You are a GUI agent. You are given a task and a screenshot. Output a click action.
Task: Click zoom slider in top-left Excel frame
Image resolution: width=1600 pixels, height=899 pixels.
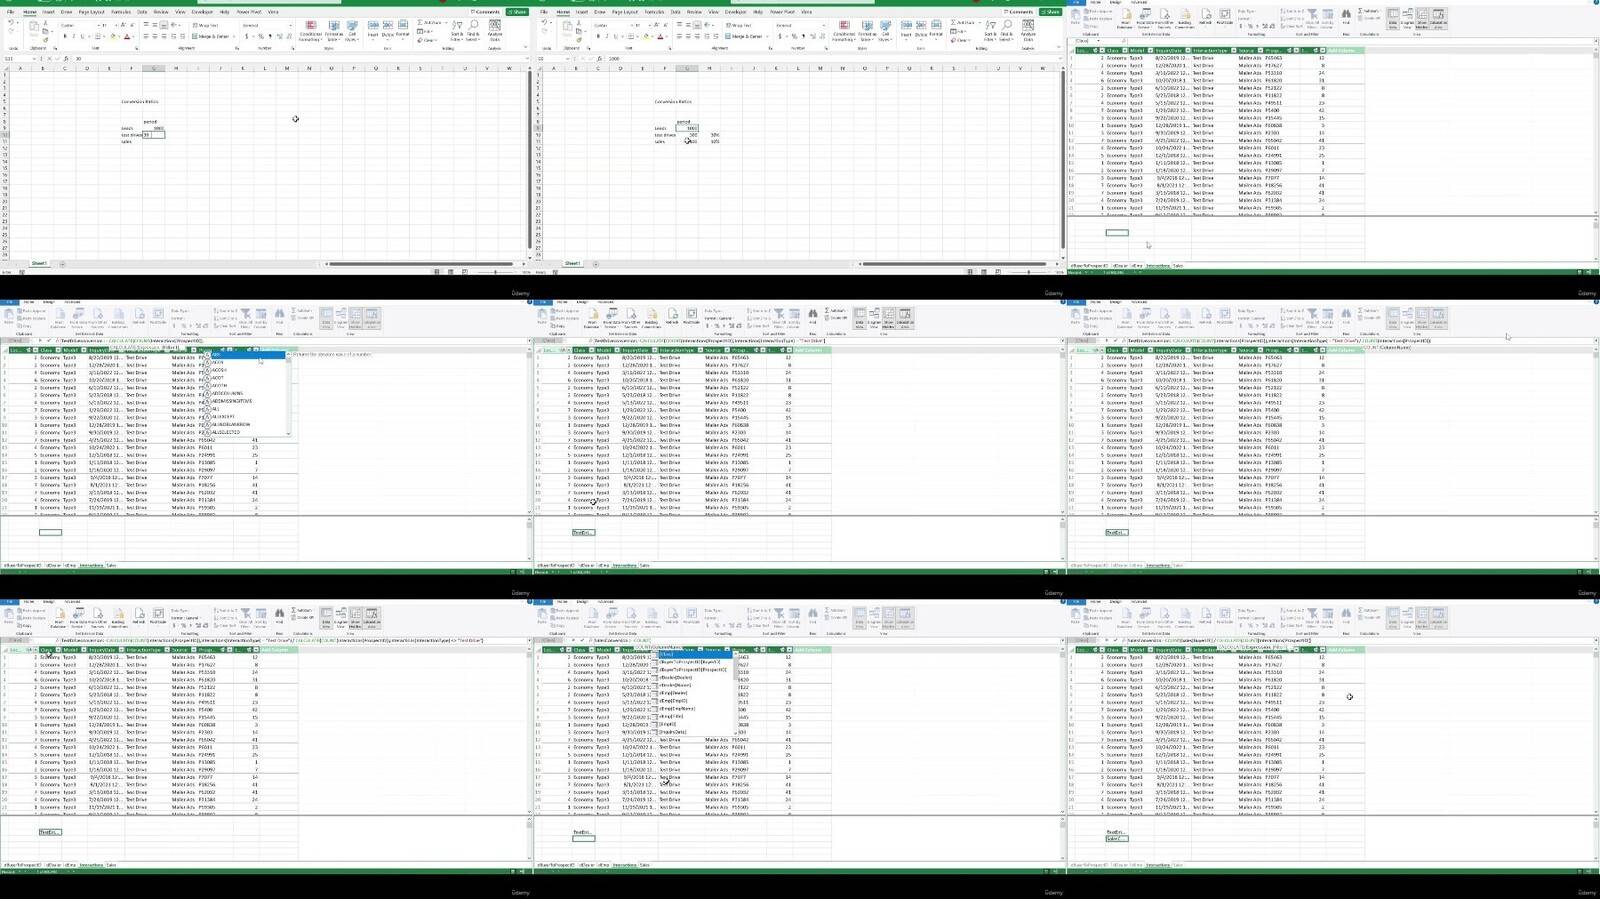coord(496,272)
